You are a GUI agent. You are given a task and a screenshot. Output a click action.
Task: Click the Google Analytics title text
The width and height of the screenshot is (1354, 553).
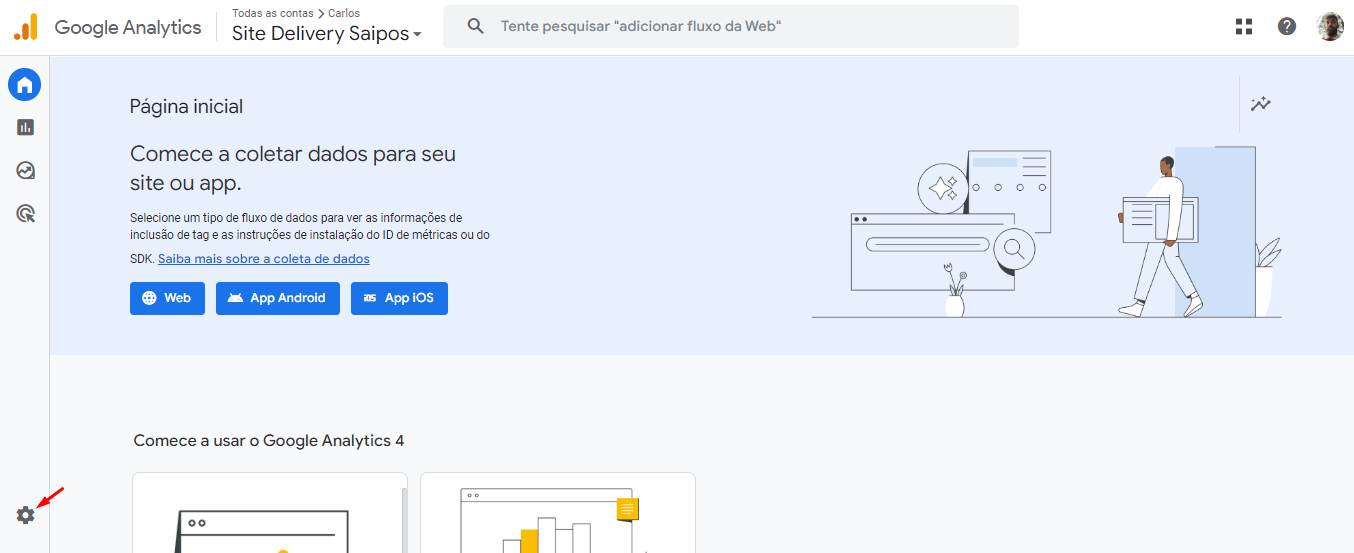tap(128, 27)
